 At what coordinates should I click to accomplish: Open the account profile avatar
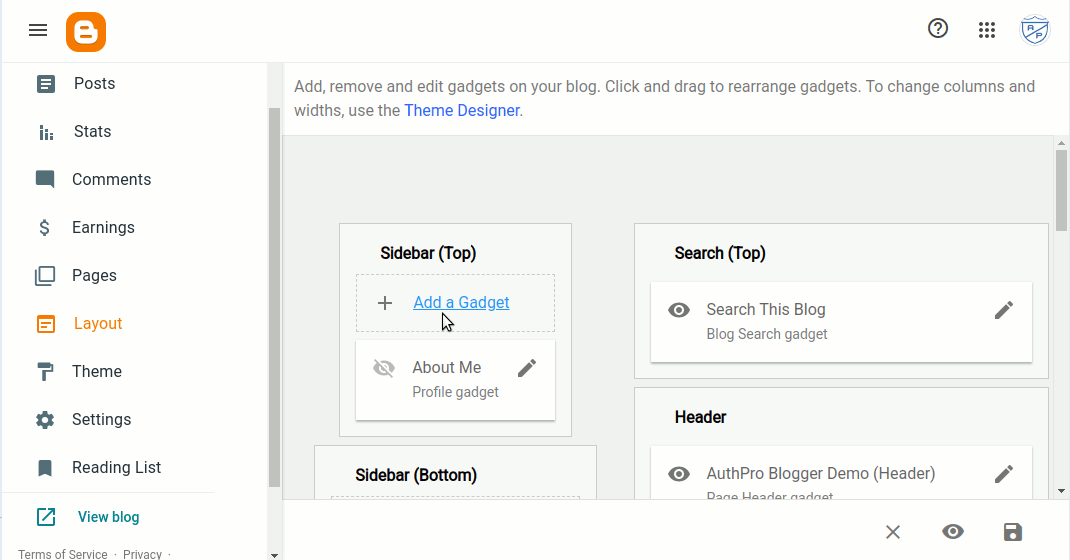click(1034, 30)
